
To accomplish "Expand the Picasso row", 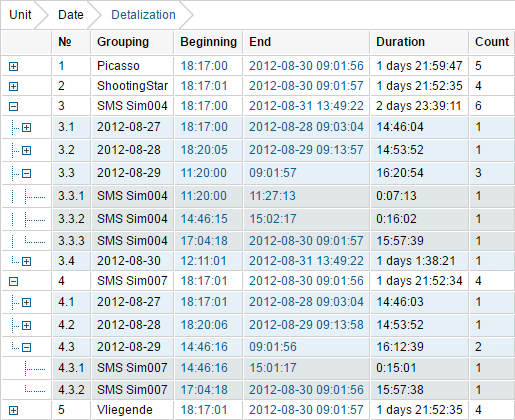I will point(13,66).
